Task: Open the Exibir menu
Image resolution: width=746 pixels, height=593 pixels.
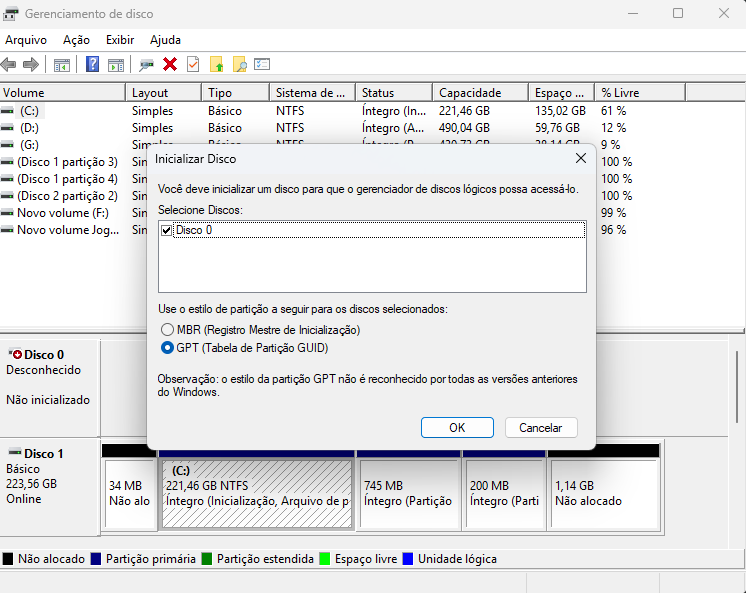Action: point(120,40)
